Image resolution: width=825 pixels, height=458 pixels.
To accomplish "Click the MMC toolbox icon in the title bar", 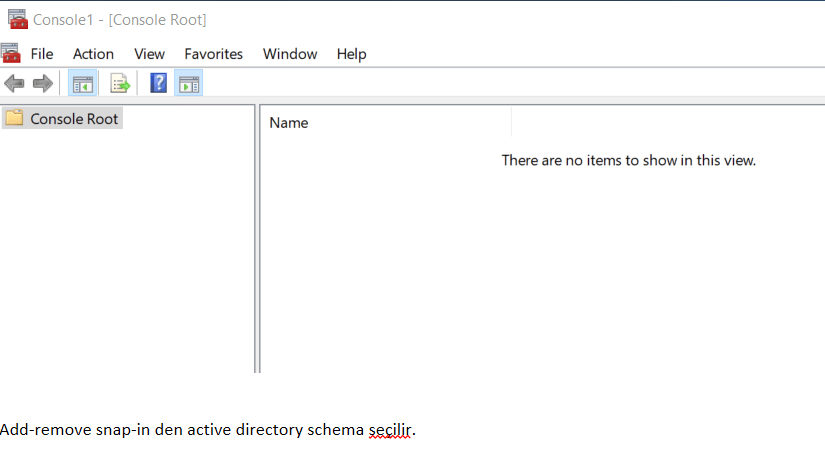I will tap(16, 19).
